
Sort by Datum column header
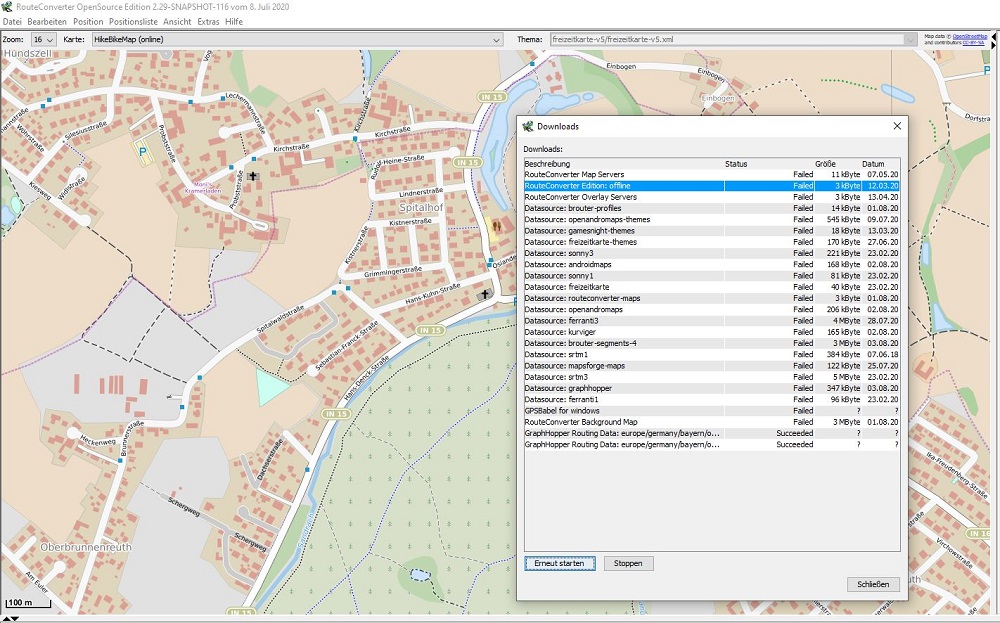[881, 164]
